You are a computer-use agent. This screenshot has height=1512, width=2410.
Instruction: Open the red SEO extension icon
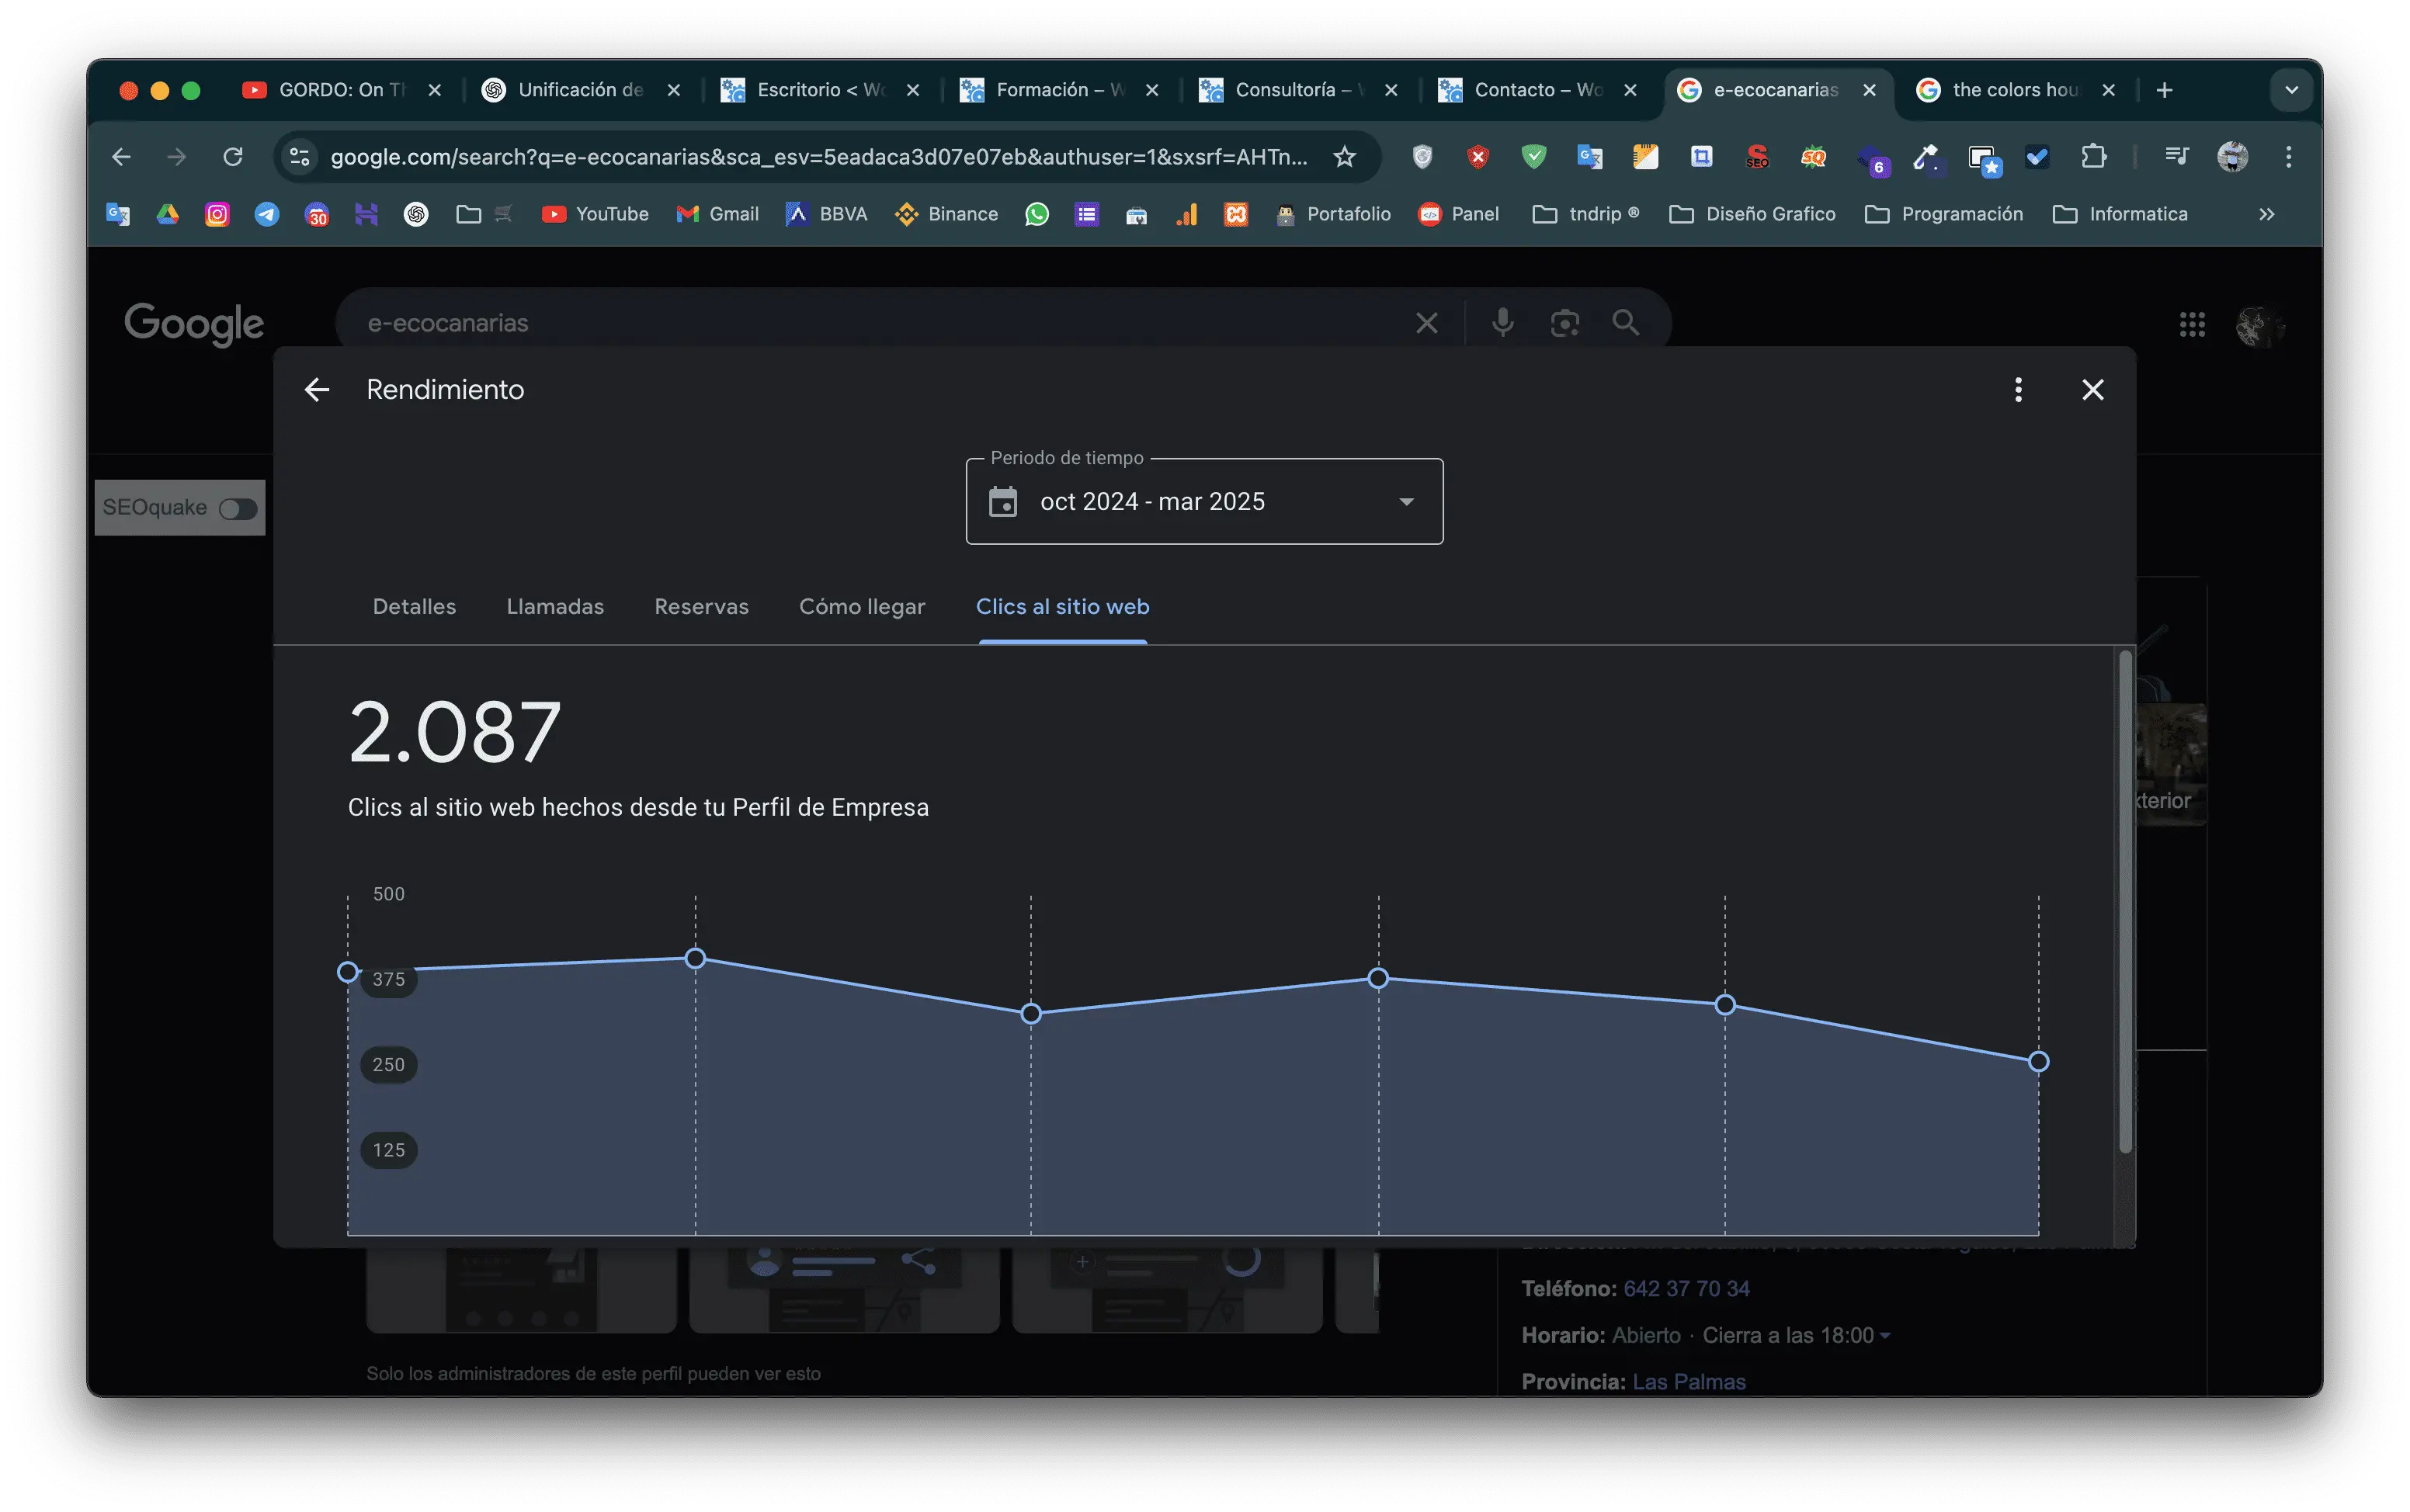click(1757, 157)
